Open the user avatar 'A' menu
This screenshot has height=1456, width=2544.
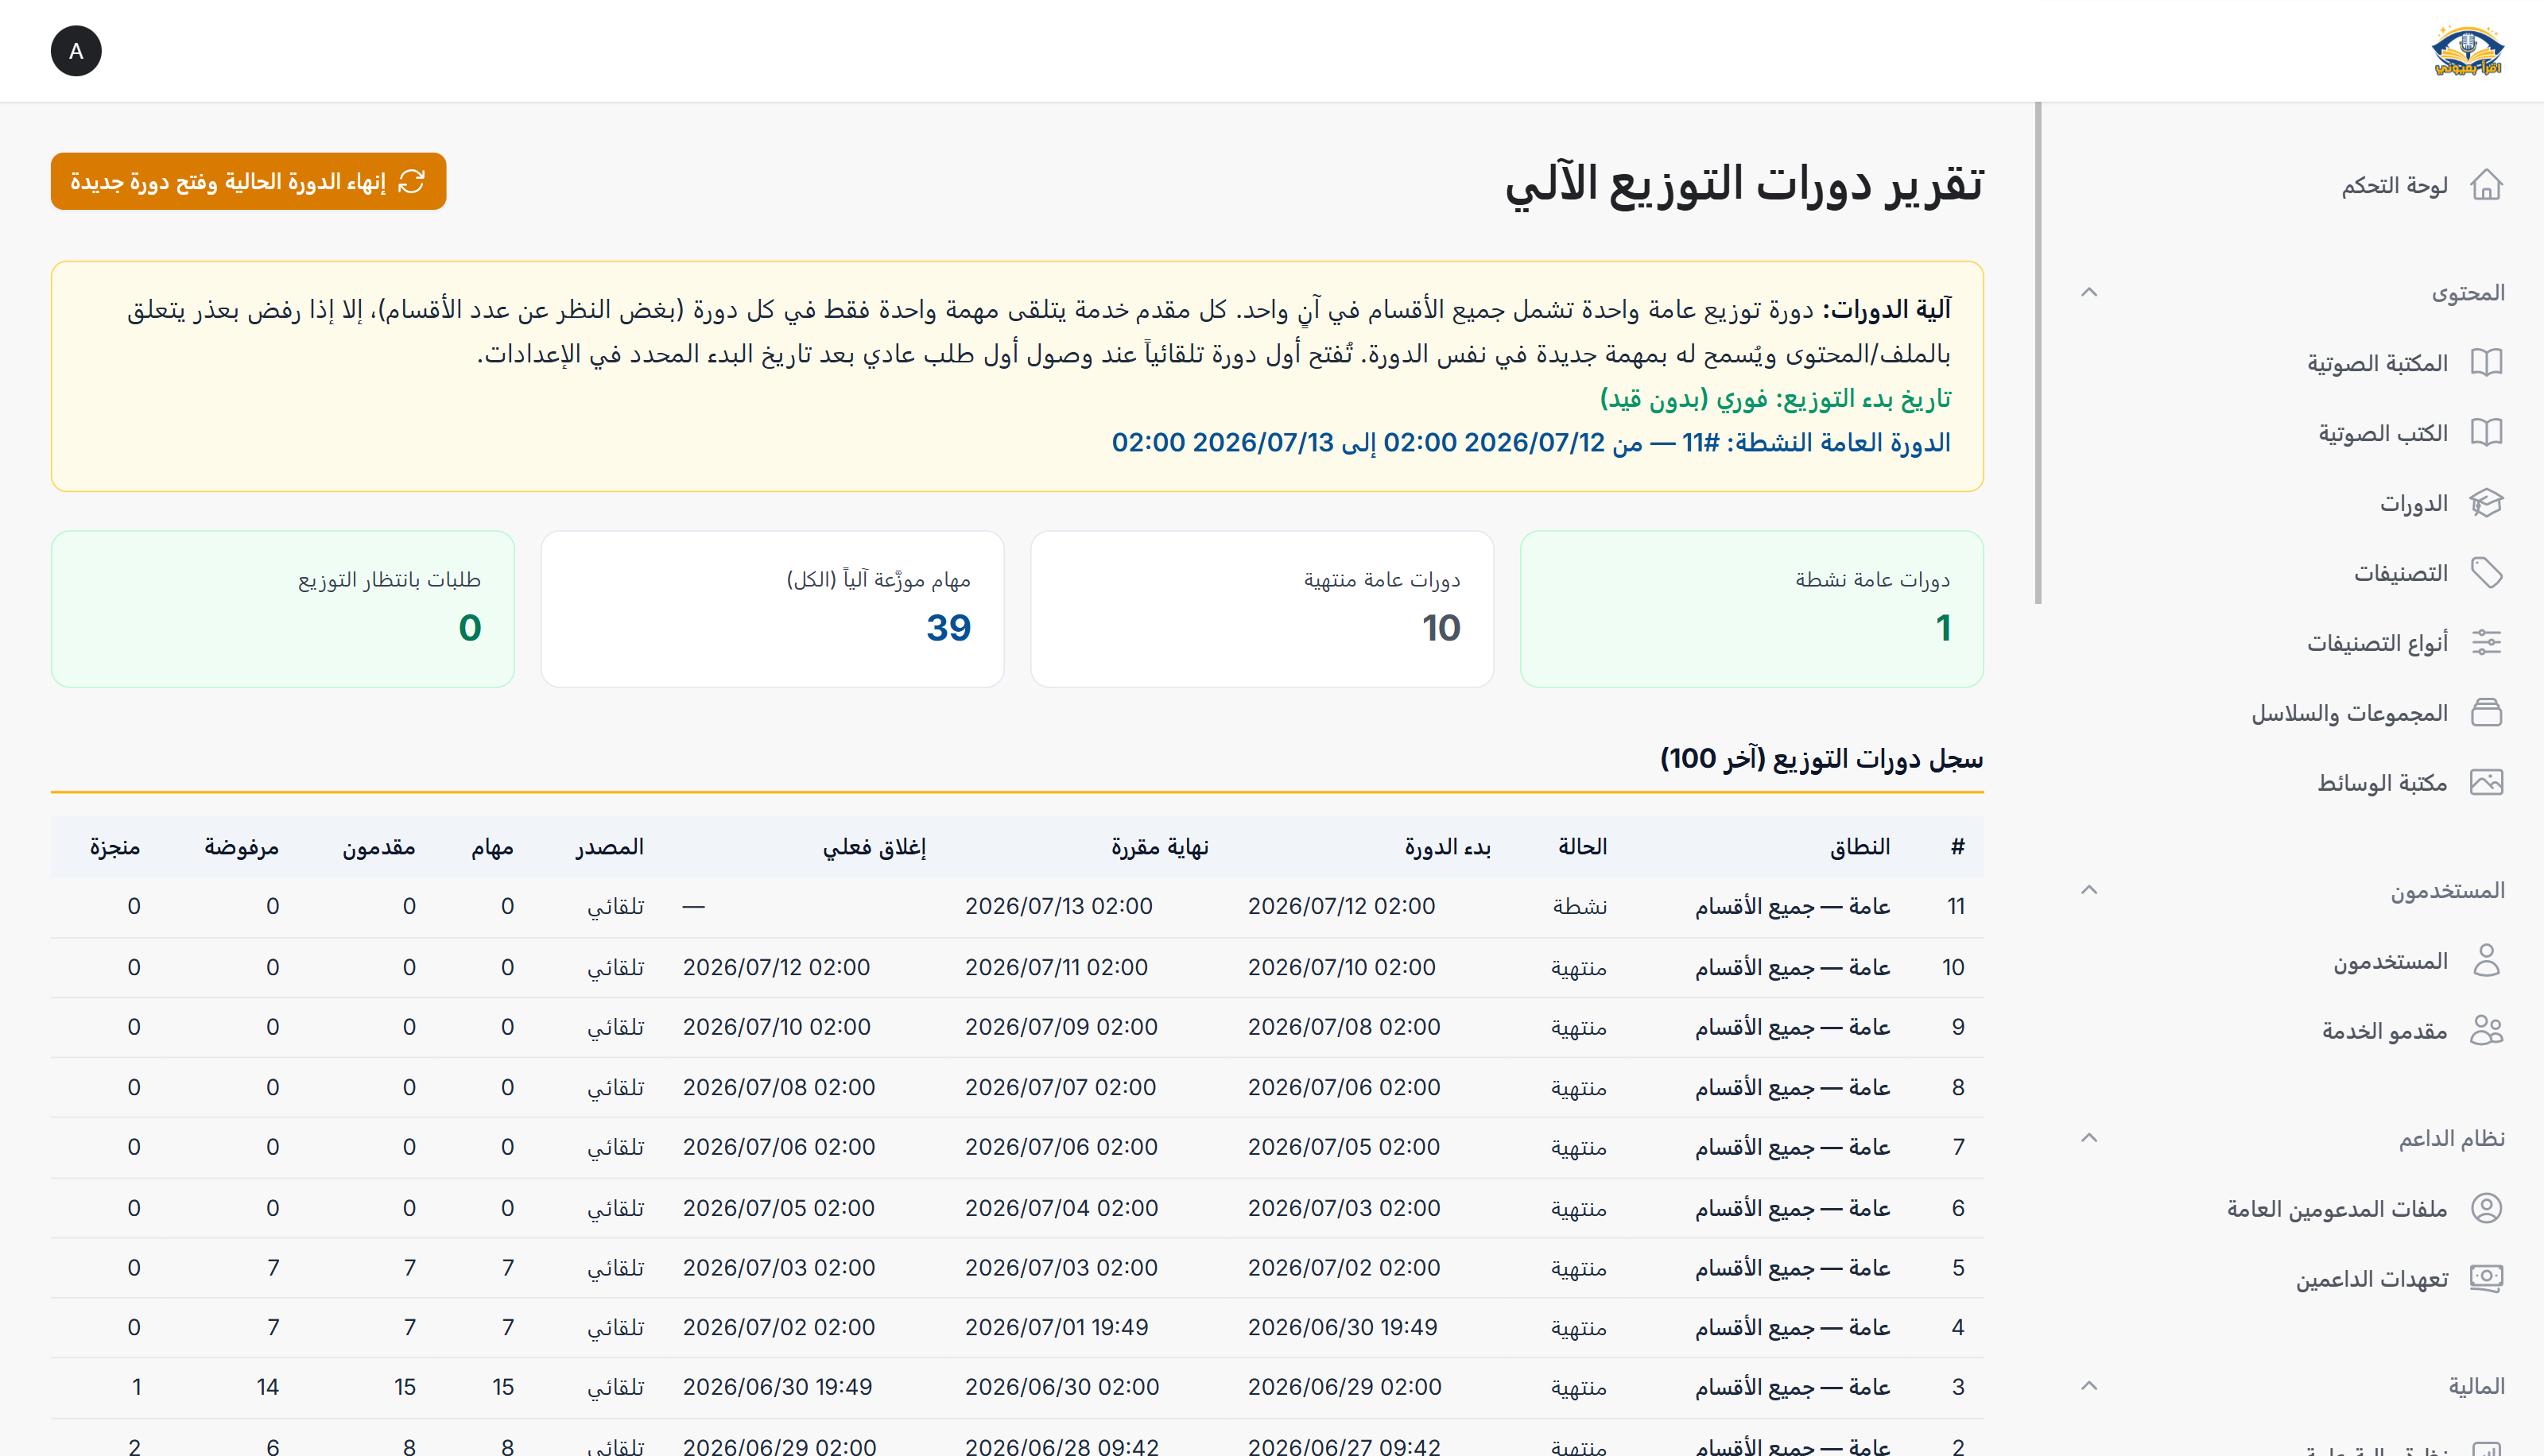pos(76,51)
